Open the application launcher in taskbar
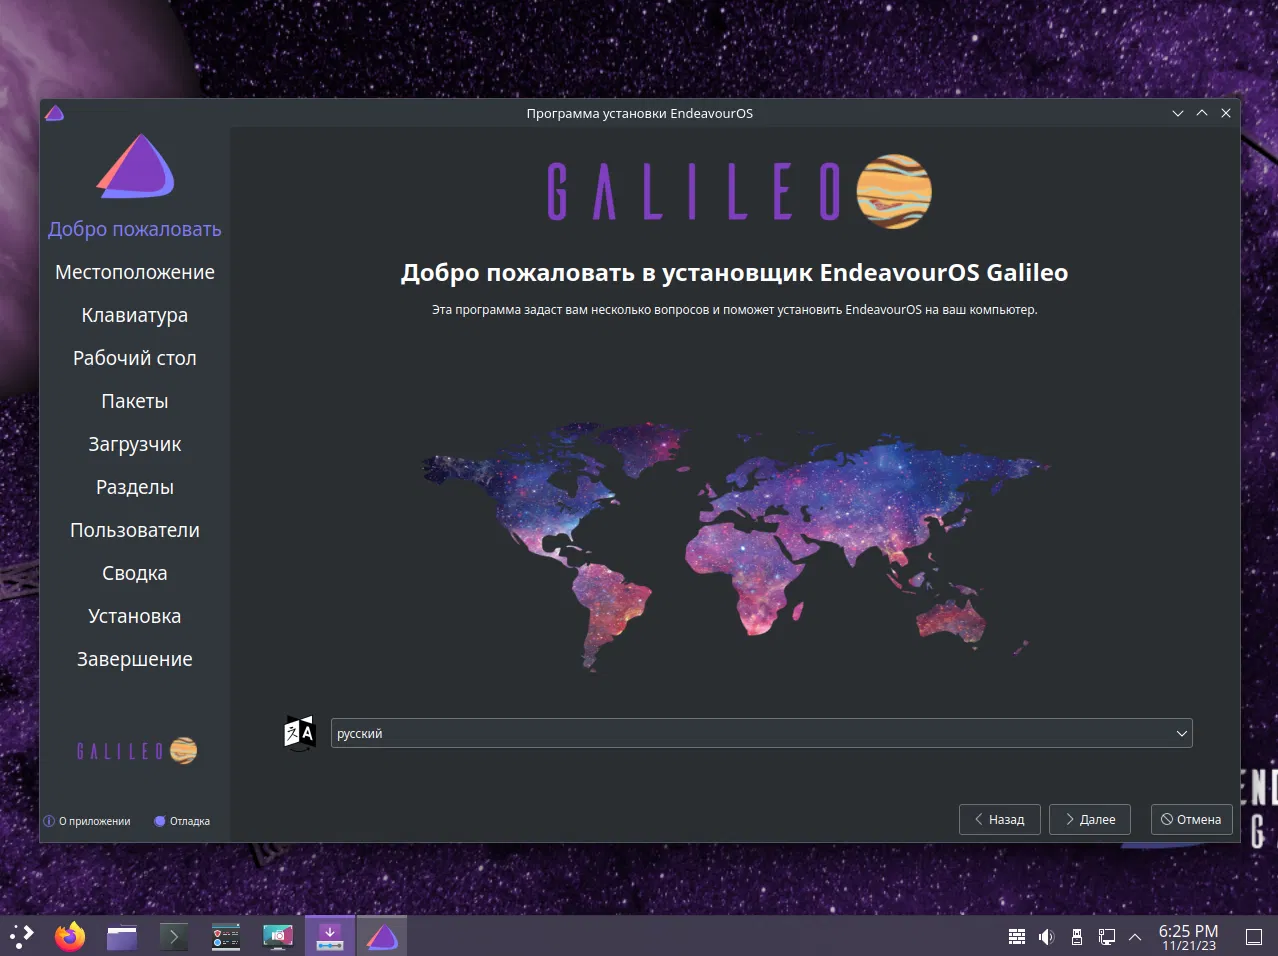The height and width of the screenshot is (956, 1278). pos(21,936)
